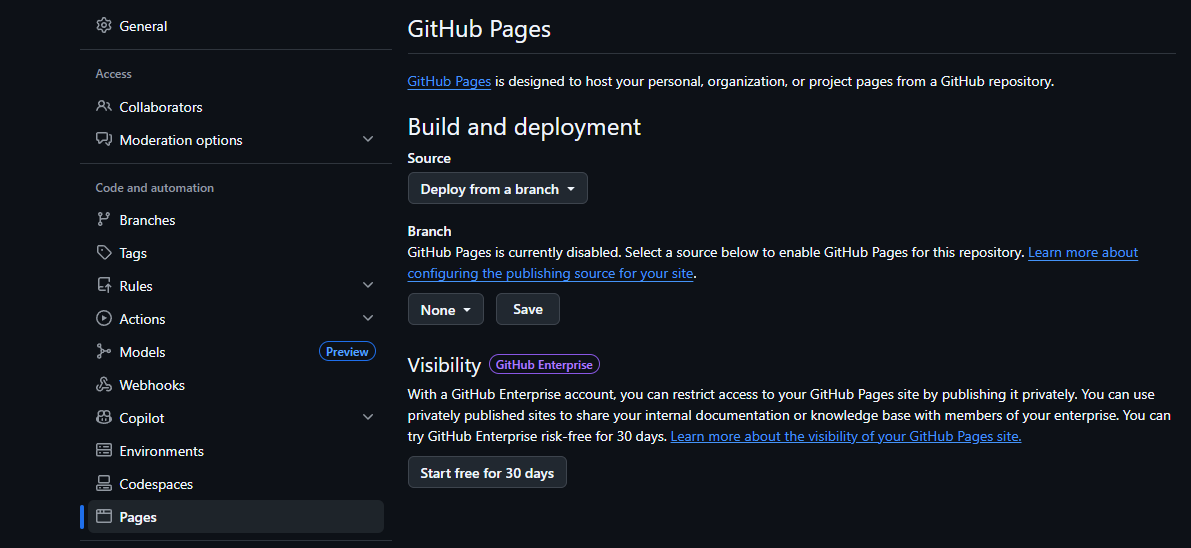Click the Copilot icon in sidebar

coord(103,417)
